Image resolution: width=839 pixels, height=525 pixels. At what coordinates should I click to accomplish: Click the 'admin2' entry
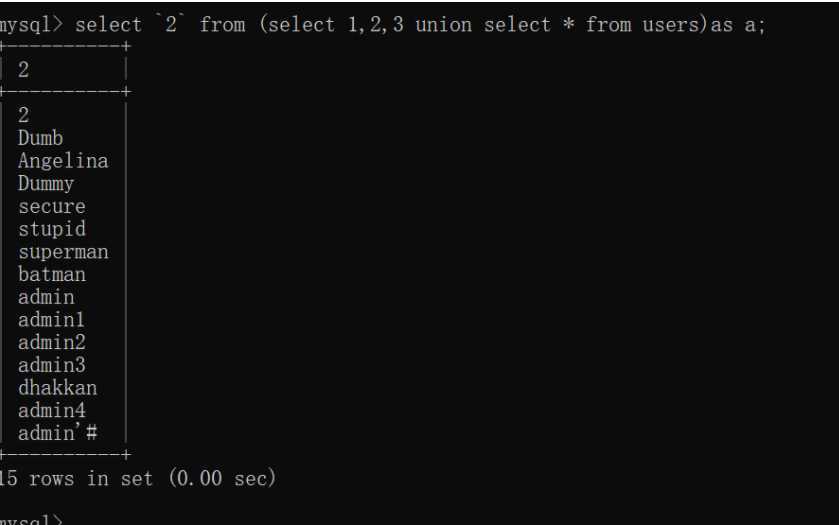click(52, 343)
